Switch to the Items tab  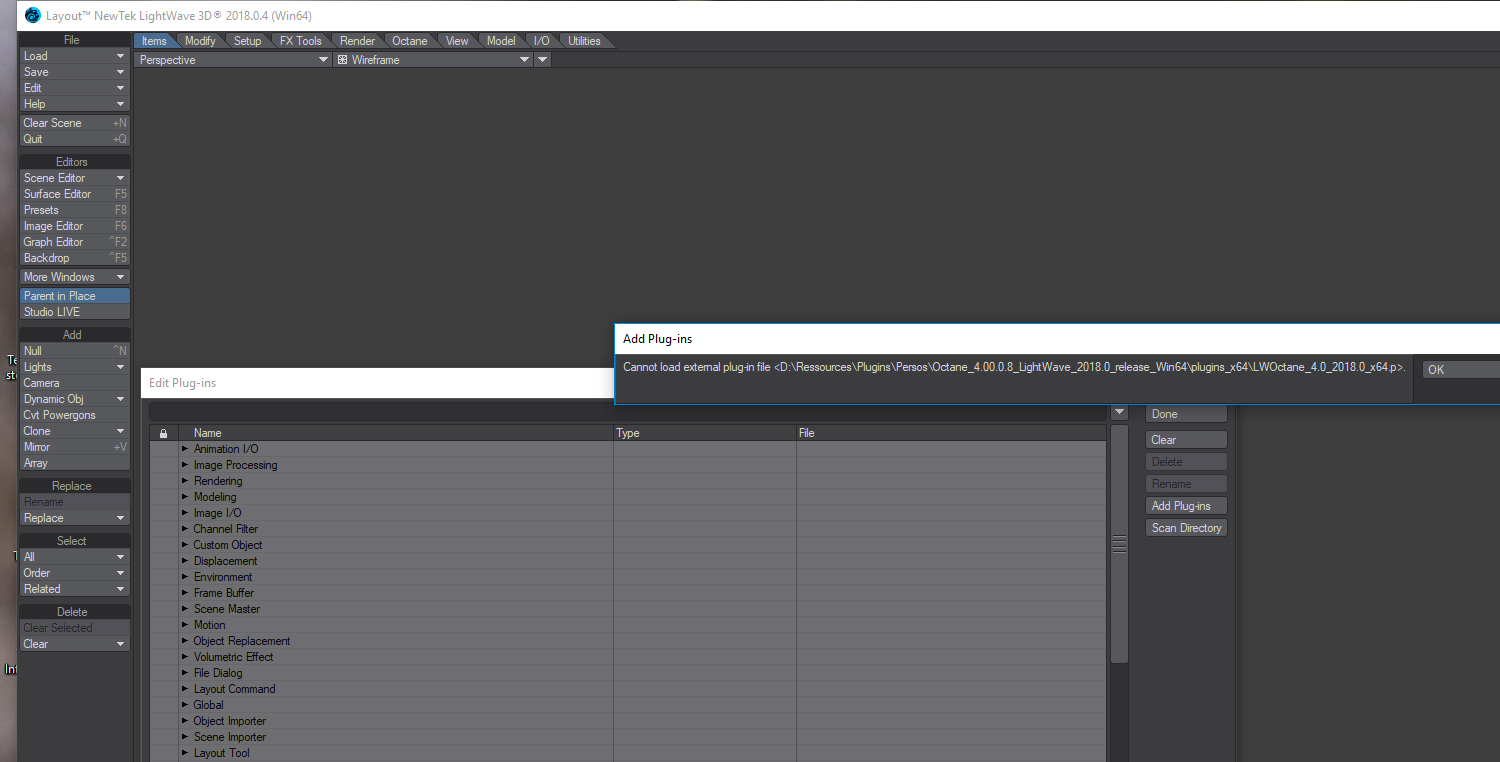pyautogui.click(x=155, y=41)
